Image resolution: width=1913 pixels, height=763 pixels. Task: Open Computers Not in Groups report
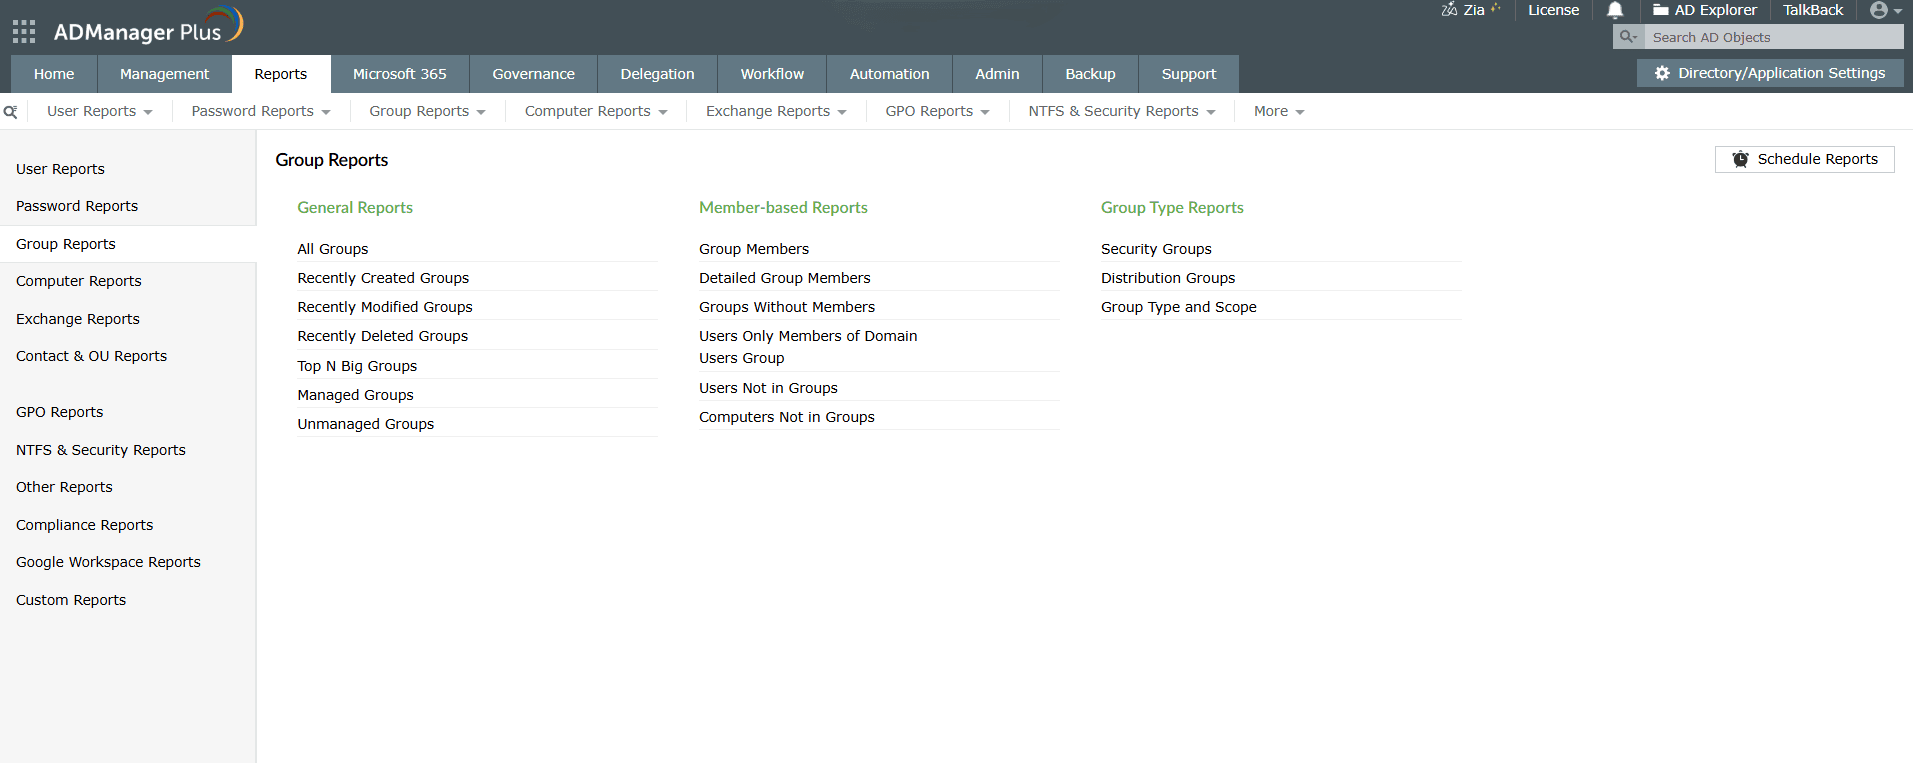tap(787, 417)
